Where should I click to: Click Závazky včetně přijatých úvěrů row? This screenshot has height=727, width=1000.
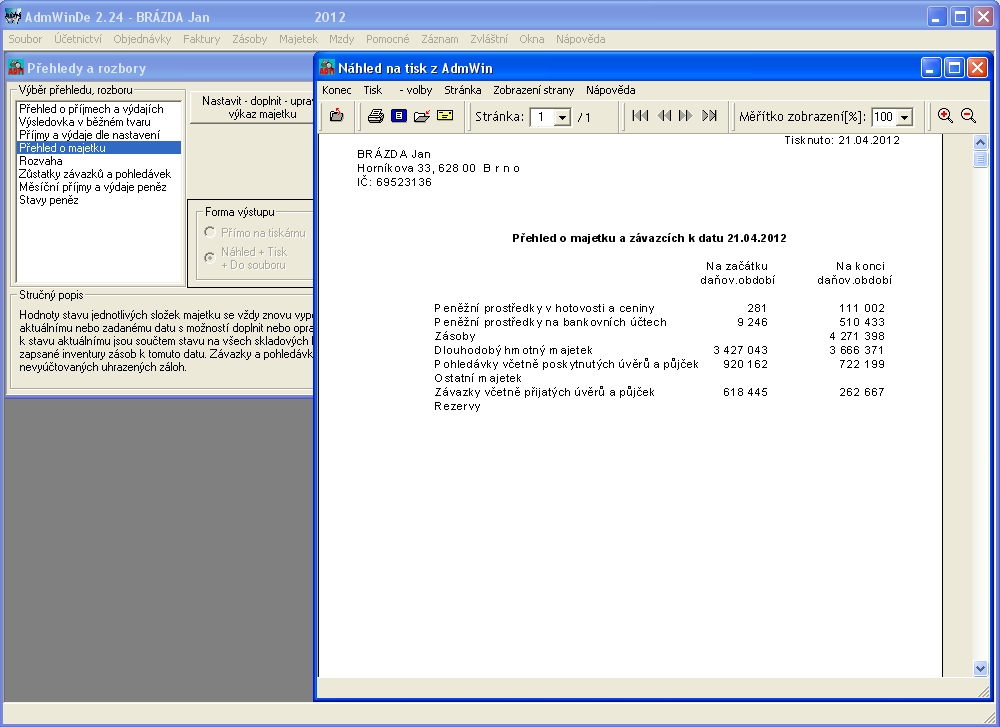tap(545, 392)
